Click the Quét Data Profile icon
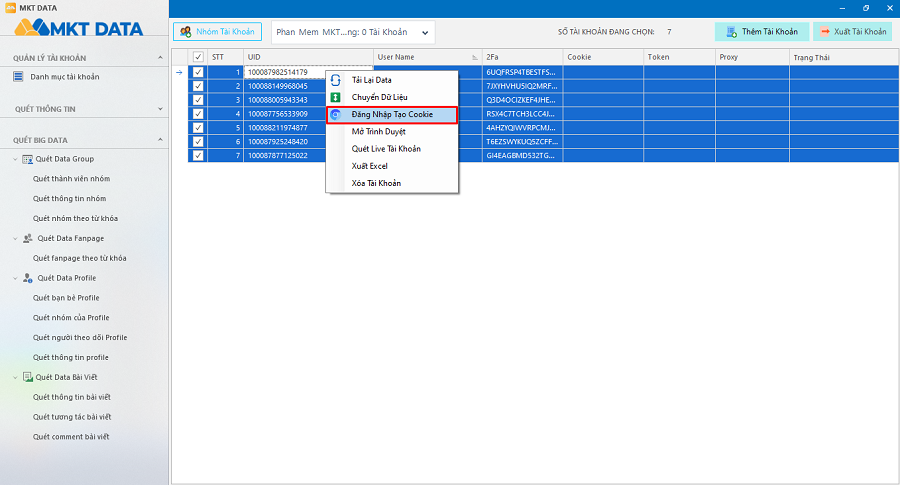900x485 pixels. (x=27, y=278)
